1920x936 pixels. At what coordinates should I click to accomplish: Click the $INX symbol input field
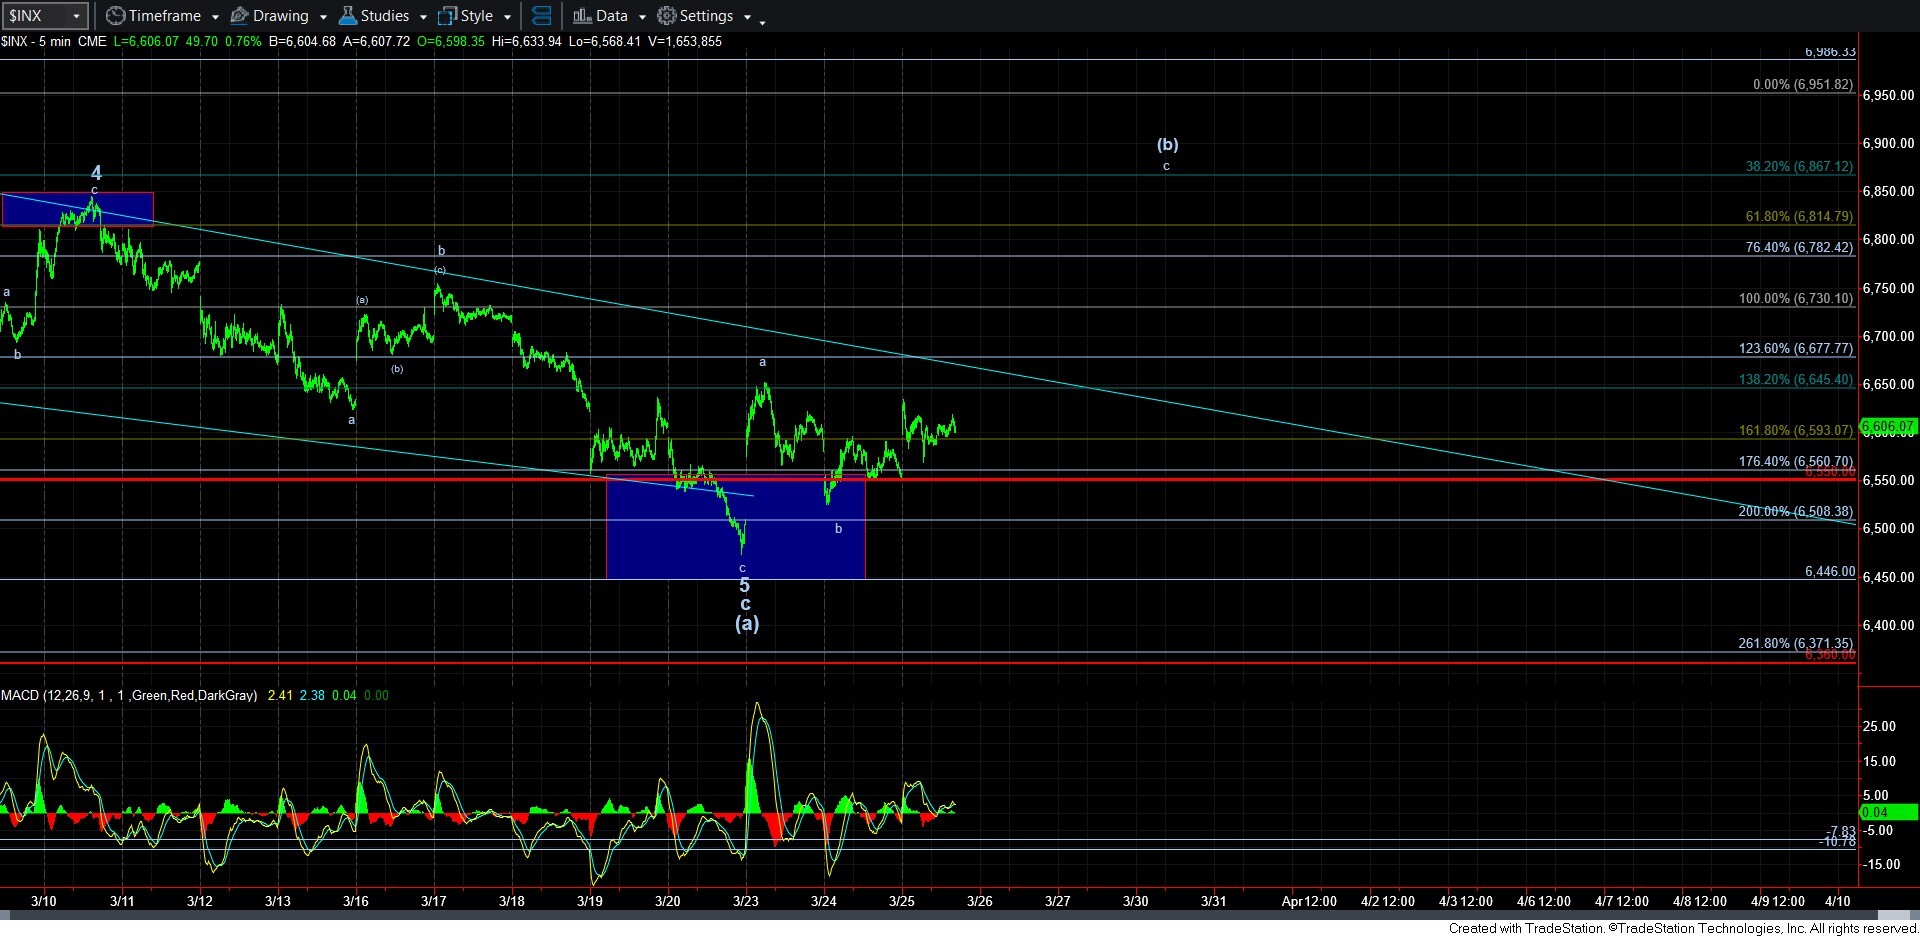[35, 16]
